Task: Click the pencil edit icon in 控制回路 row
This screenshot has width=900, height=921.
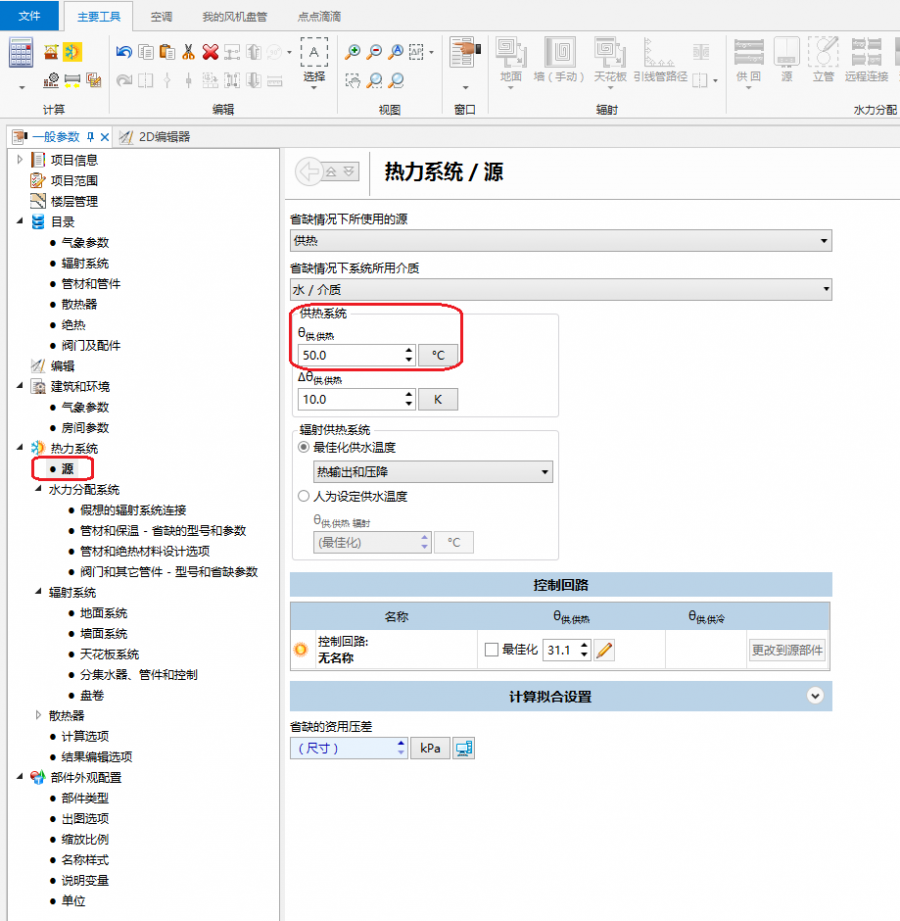Action: point(604,650)
